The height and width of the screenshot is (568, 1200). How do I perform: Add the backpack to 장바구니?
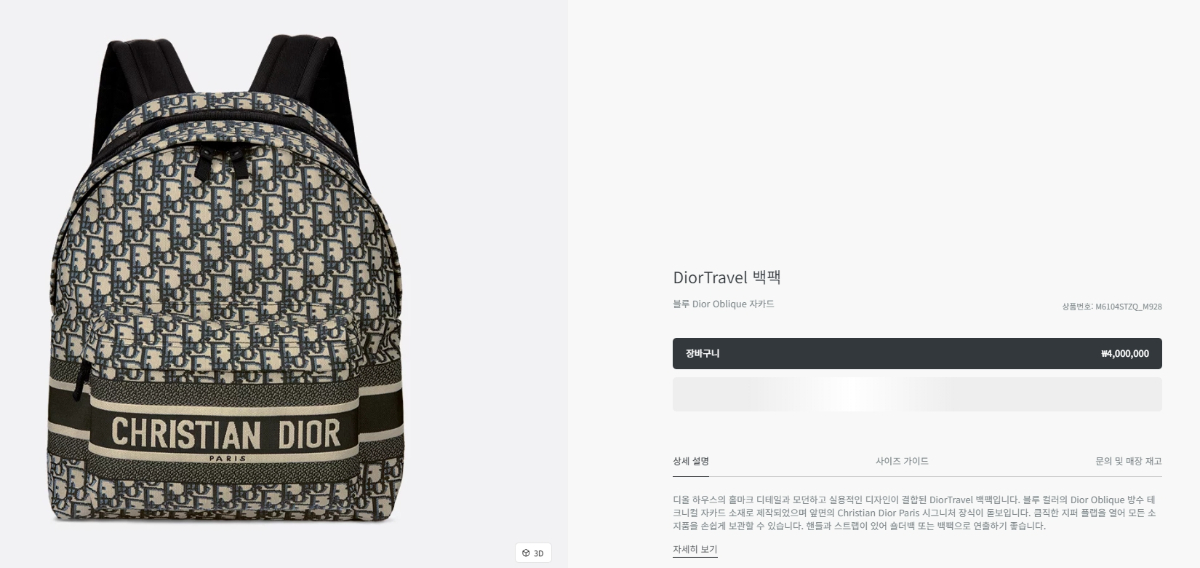tap(917, 353)
